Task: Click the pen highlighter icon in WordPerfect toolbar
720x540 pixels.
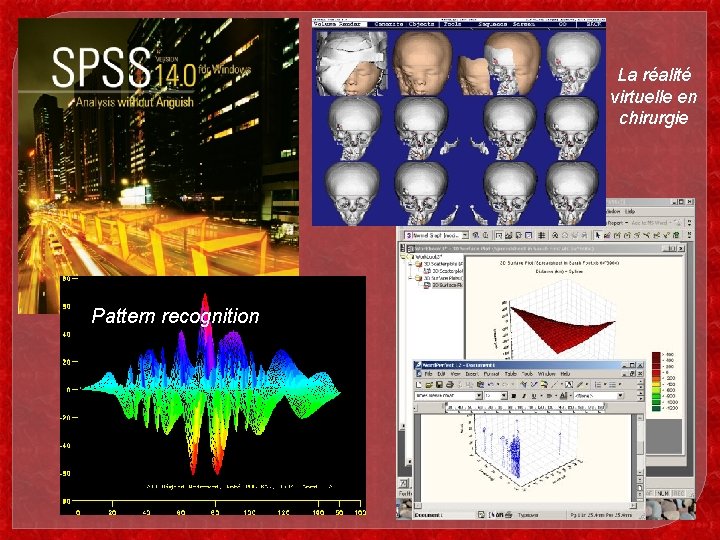Action: pyautogui.click(x=579, y=385)
